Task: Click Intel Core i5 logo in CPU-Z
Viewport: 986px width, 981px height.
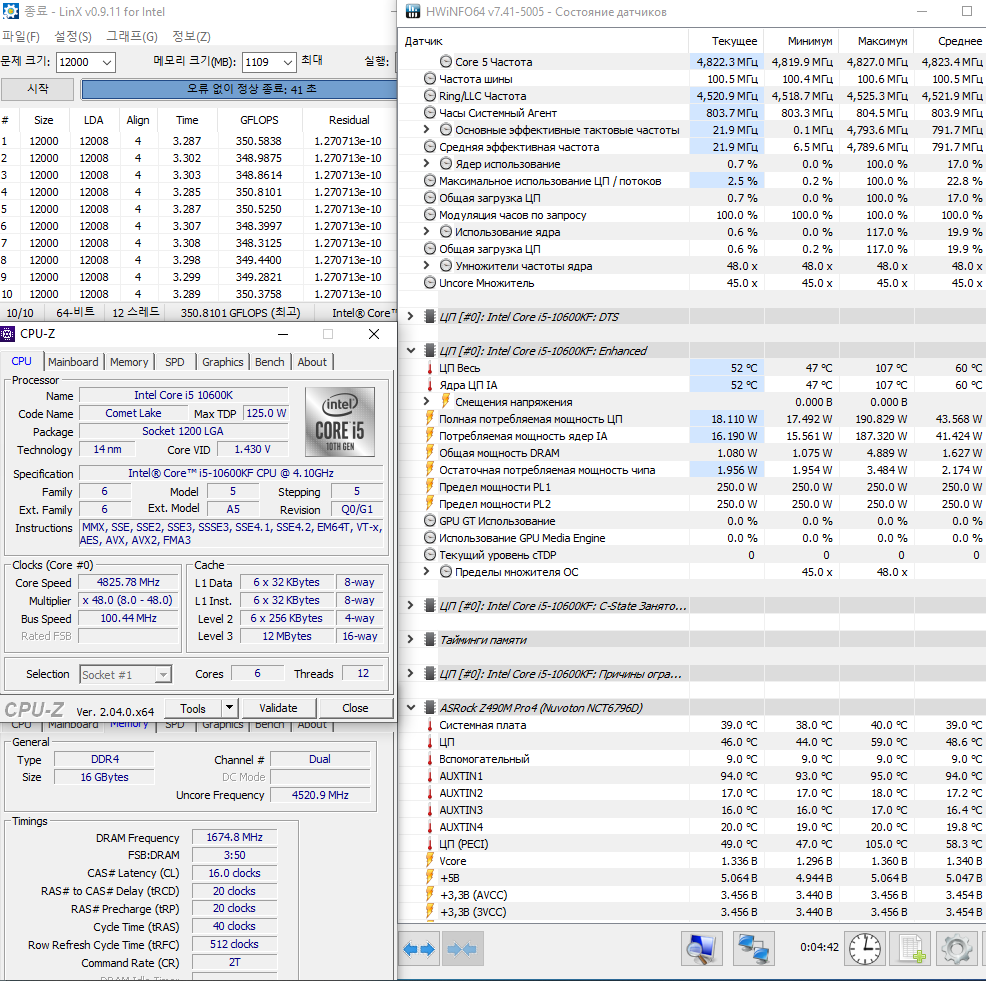Action: pyautogui.click(x=340, y=421)
